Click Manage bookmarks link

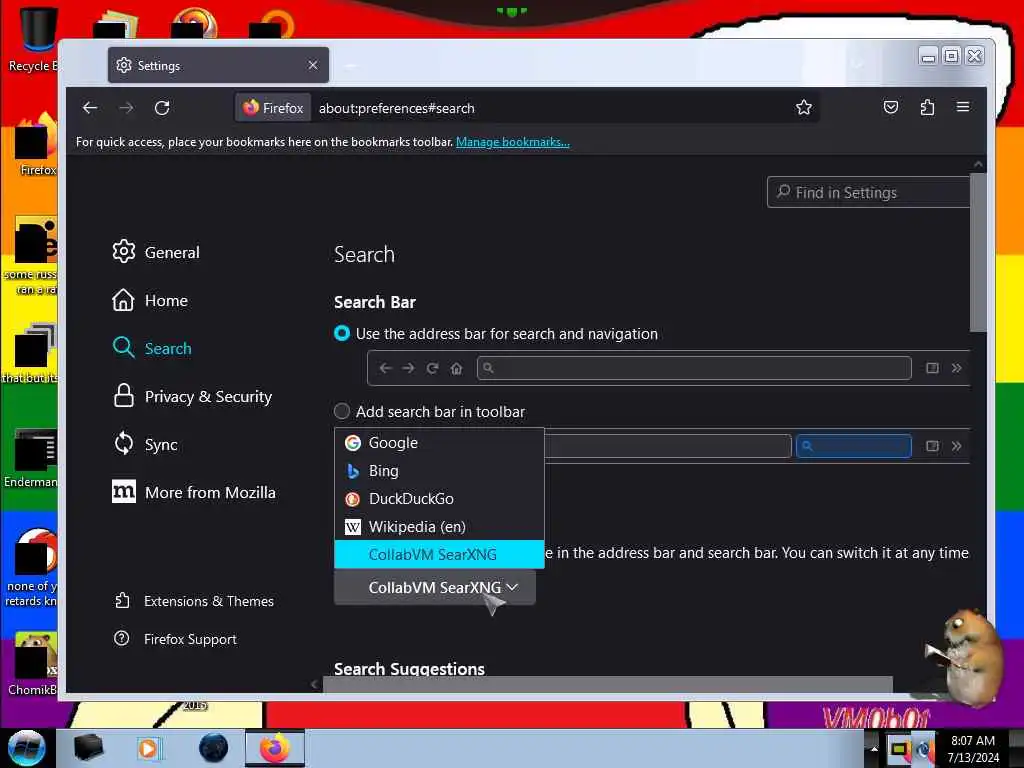(513, 142)
